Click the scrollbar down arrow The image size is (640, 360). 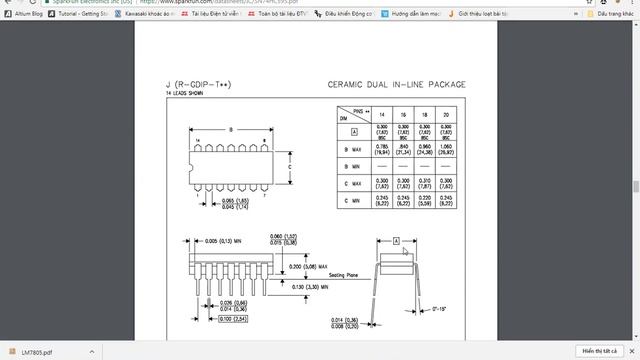tap(636, 337)
